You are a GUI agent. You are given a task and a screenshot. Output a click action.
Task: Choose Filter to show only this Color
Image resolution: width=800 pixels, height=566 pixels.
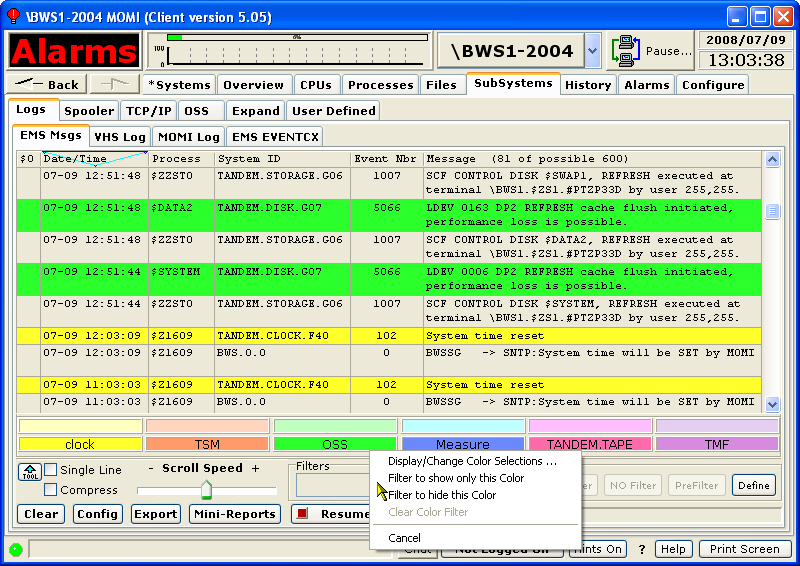456,478
